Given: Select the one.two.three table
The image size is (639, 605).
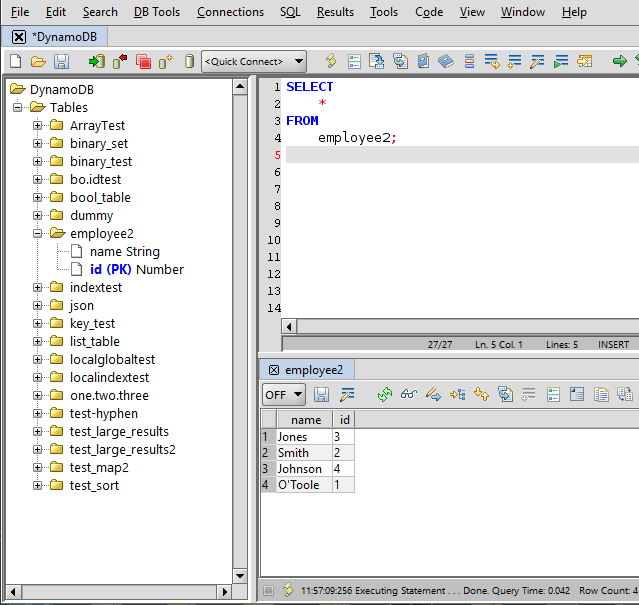Looking at the screenshot, I should (x=109, y=396).
